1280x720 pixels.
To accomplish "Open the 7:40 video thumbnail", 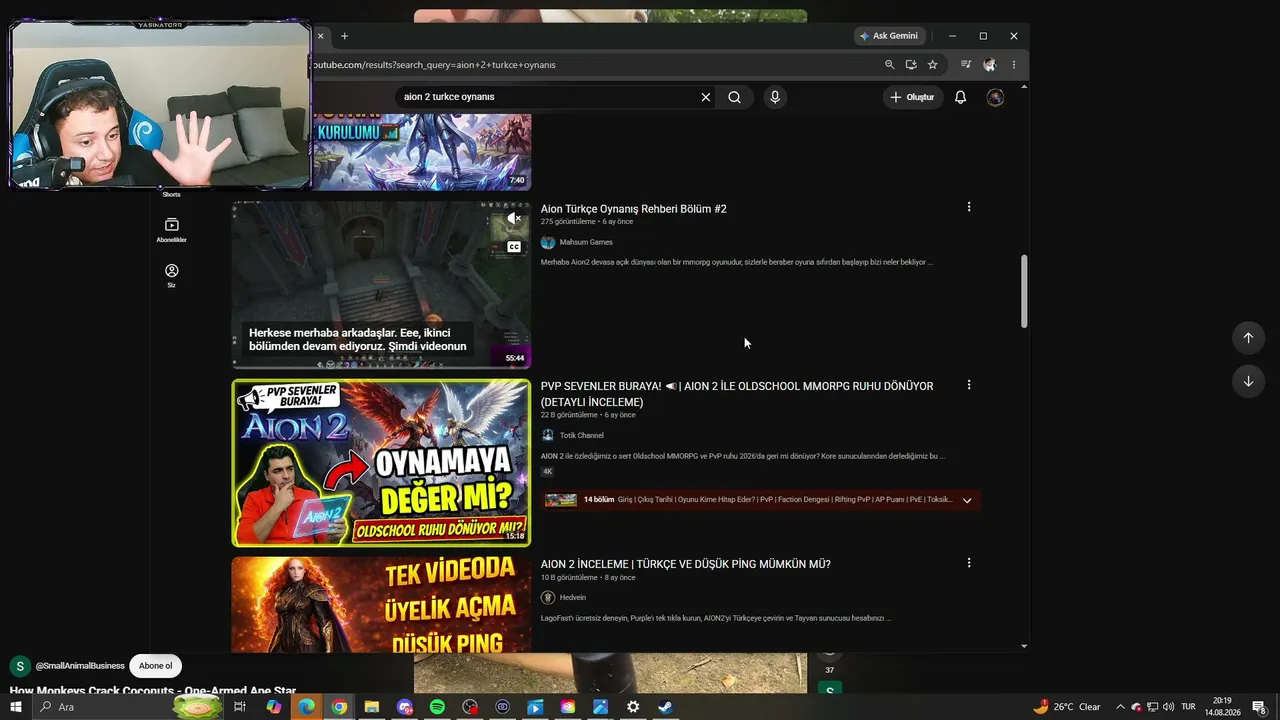I will click(x=421, y=152).
